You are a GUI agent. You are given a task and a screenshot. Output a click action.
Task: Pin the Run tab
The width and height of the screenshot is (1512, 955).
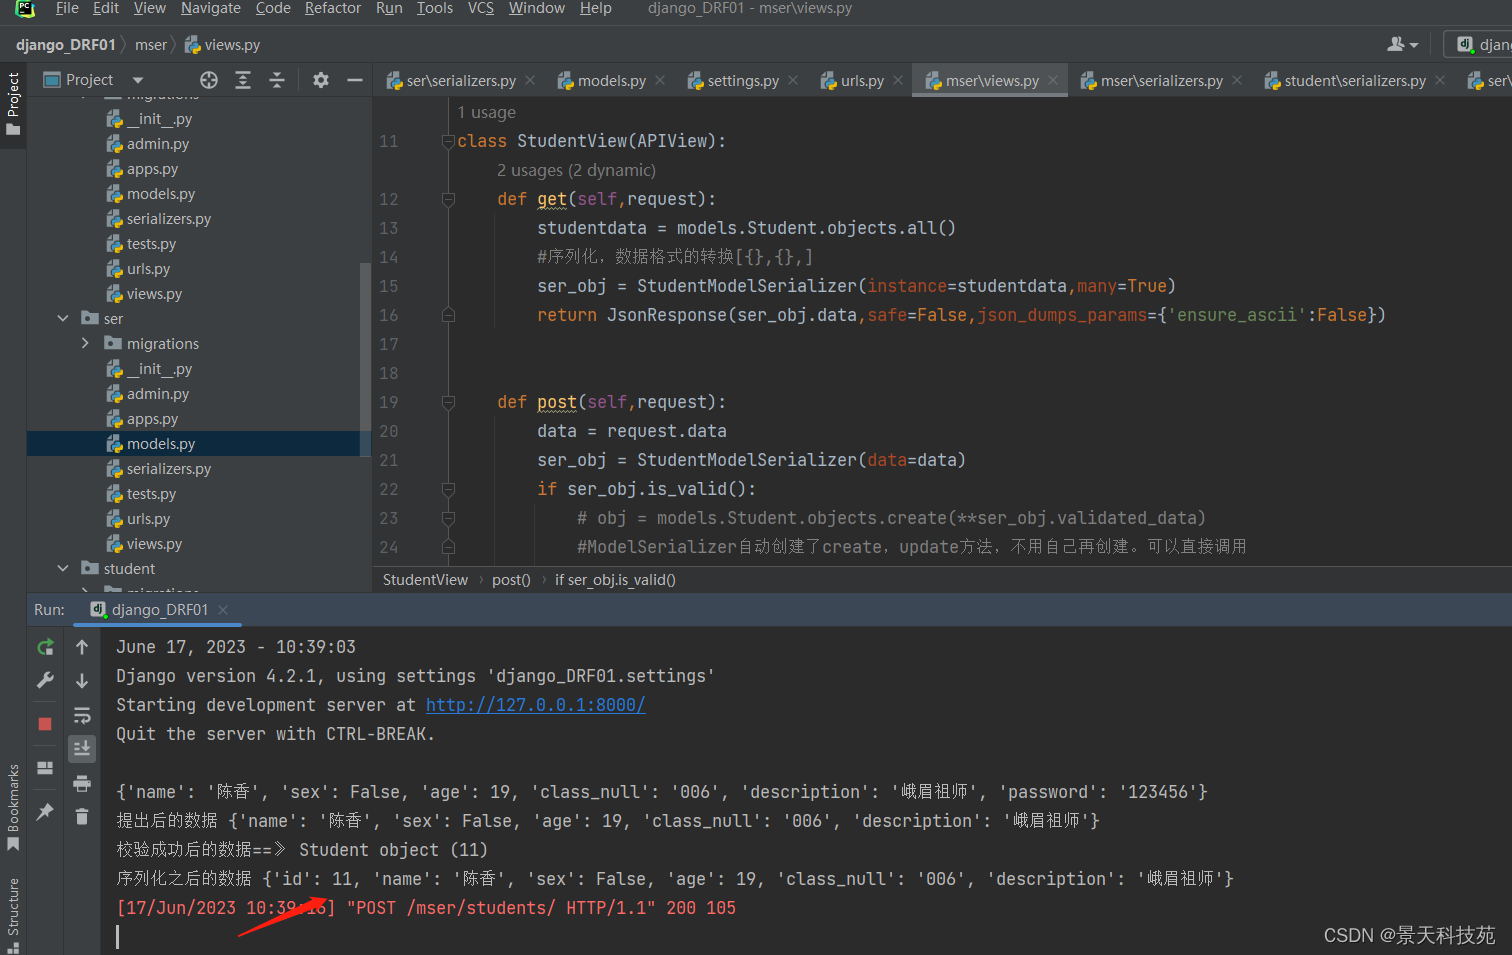point(45,812)
